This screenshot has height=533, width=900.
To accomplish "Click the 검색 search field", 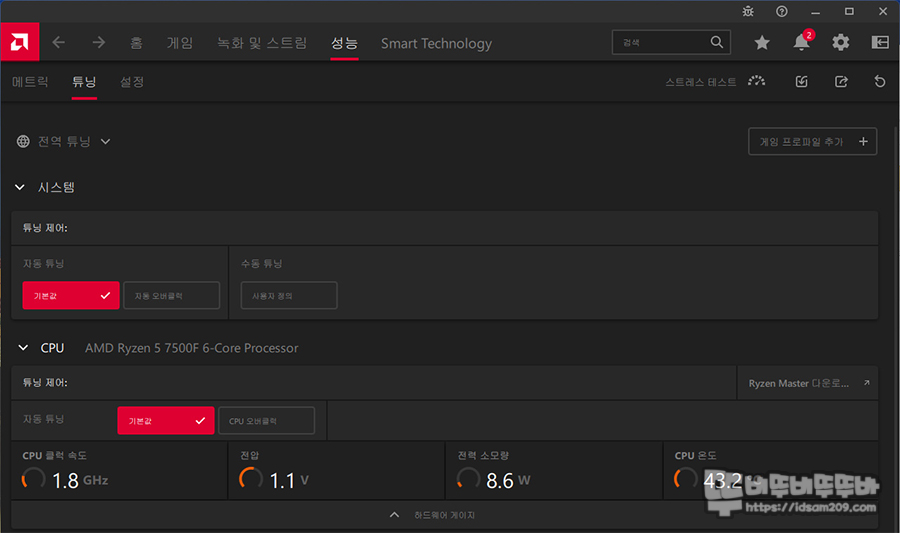I will coord(671,42).
